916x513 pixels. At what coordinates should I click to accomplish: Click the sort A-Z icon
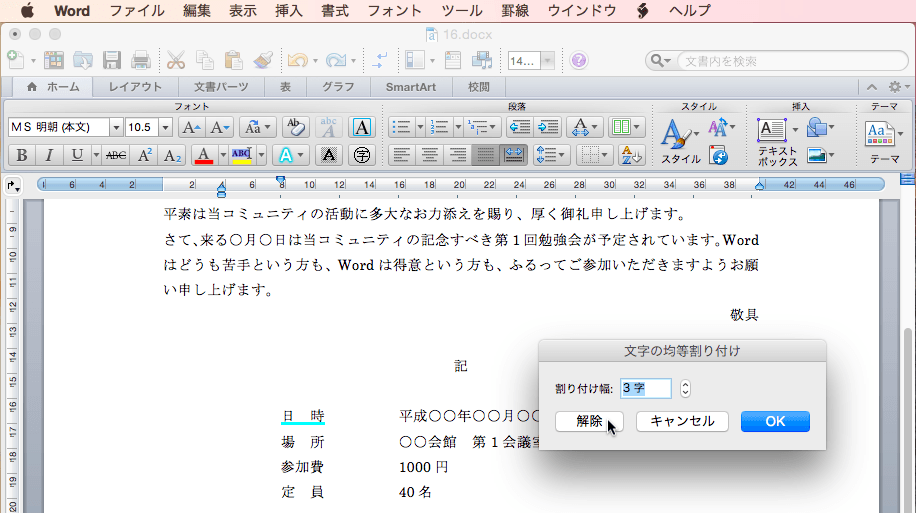point(631,155)
